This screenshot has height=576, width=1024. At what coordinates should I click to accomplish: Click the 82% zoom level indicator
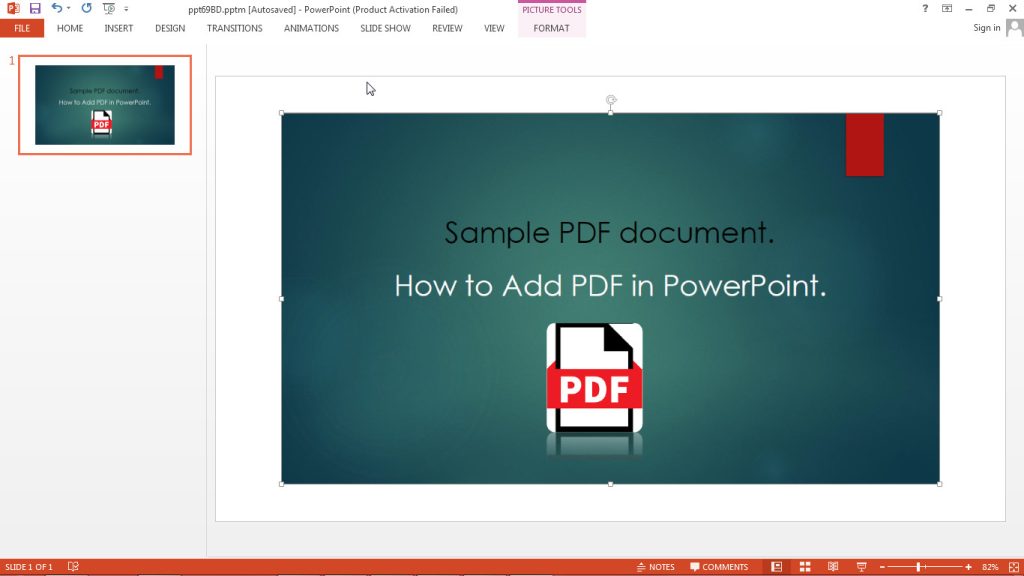click(989, 566)
